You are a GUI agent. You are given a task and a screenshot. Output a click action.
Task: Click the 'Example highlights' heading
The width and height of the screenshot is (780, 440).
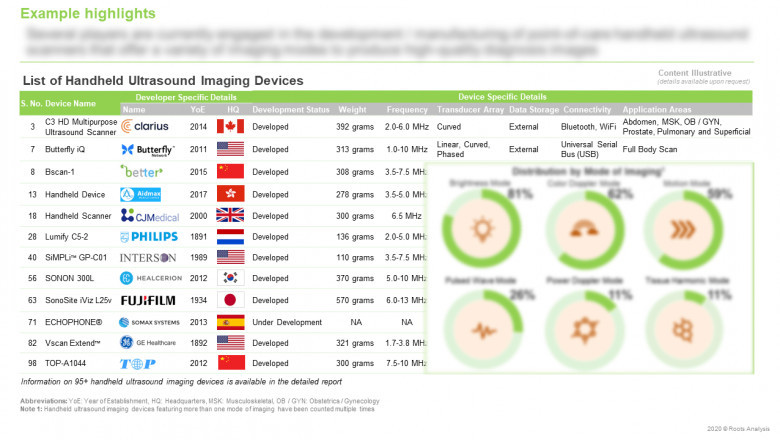(88, 13)
